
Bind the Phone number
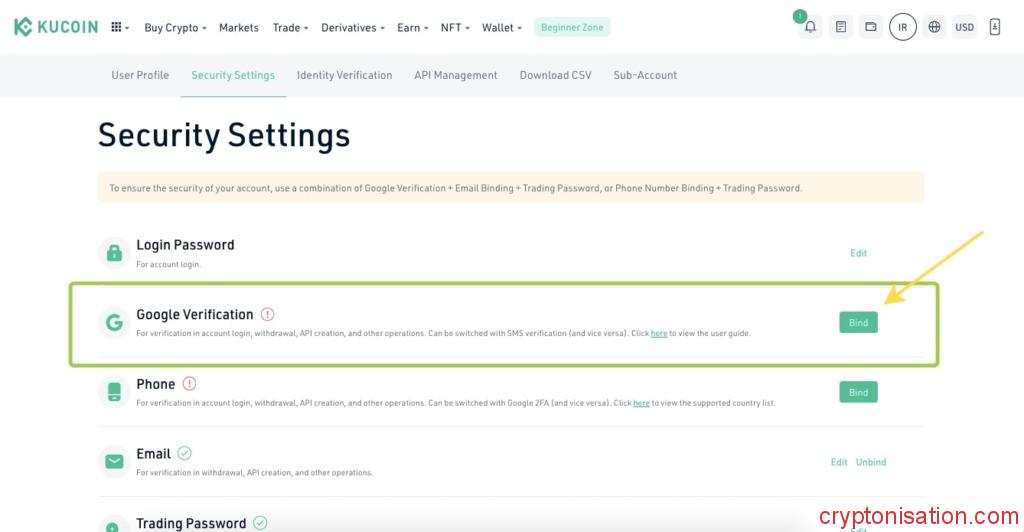pos(858,392)
